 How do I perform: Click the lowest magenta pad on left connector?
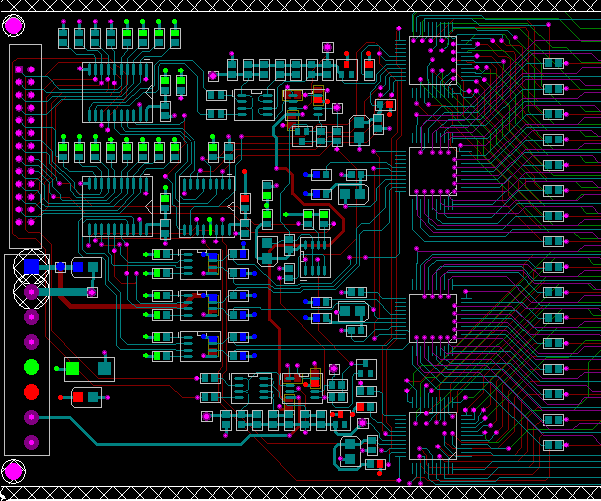31,442
